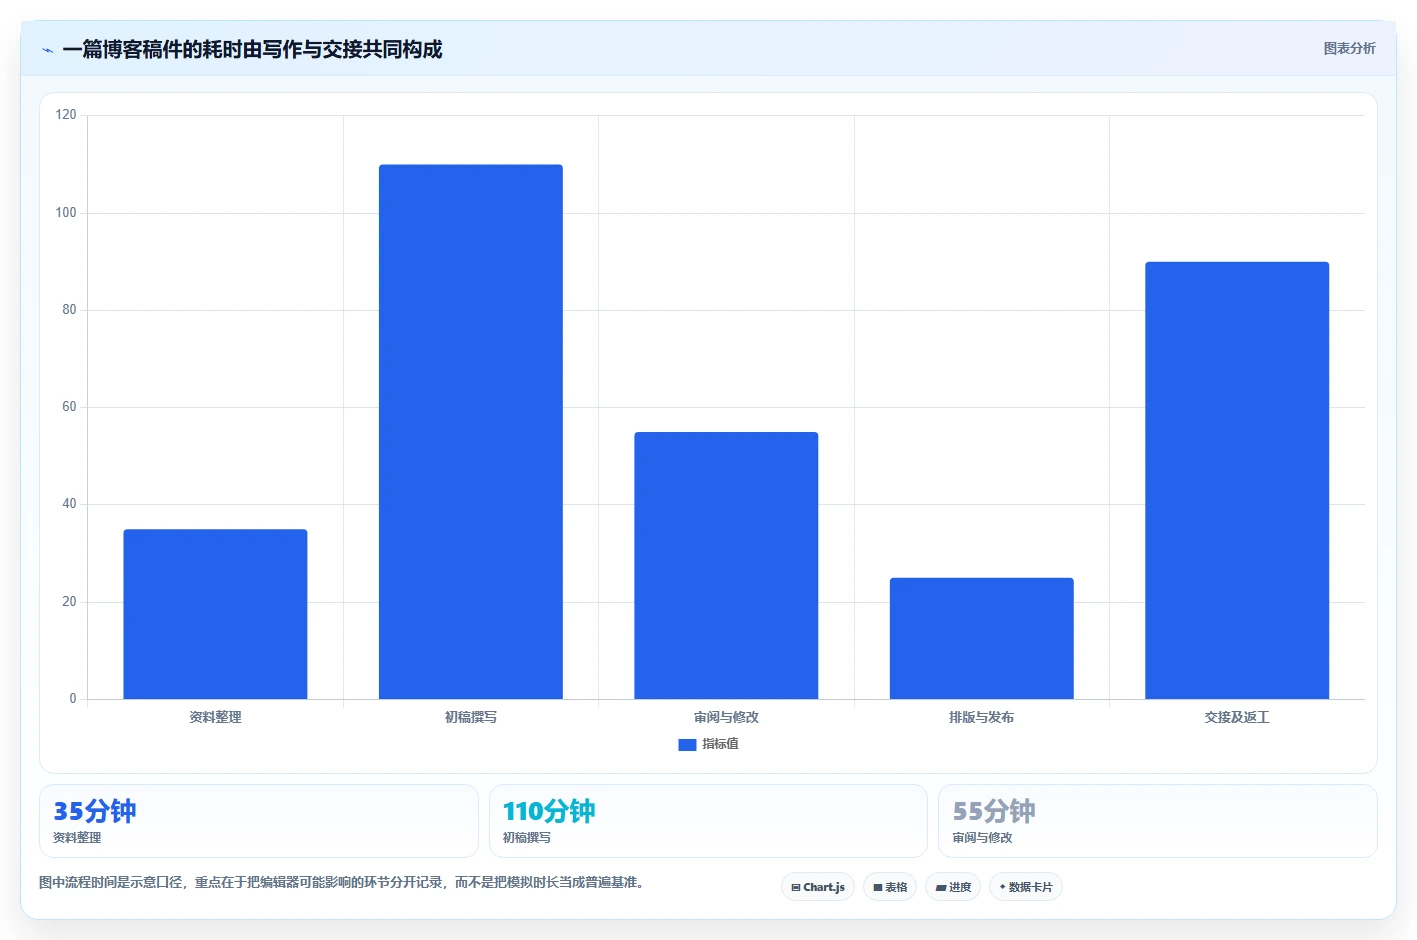Select the 交接及返工 bar in the chart
Image resolution: width=1417 pixels, height=940 pixels.
click(1237, 480)
